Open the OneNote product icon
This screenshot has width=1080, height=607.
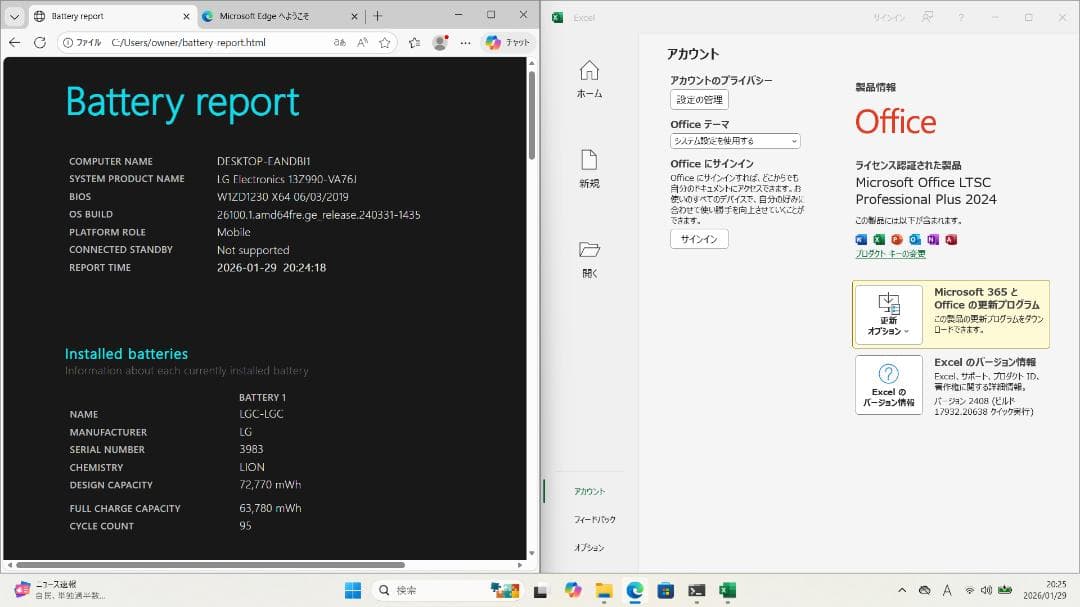click(932, 239)
